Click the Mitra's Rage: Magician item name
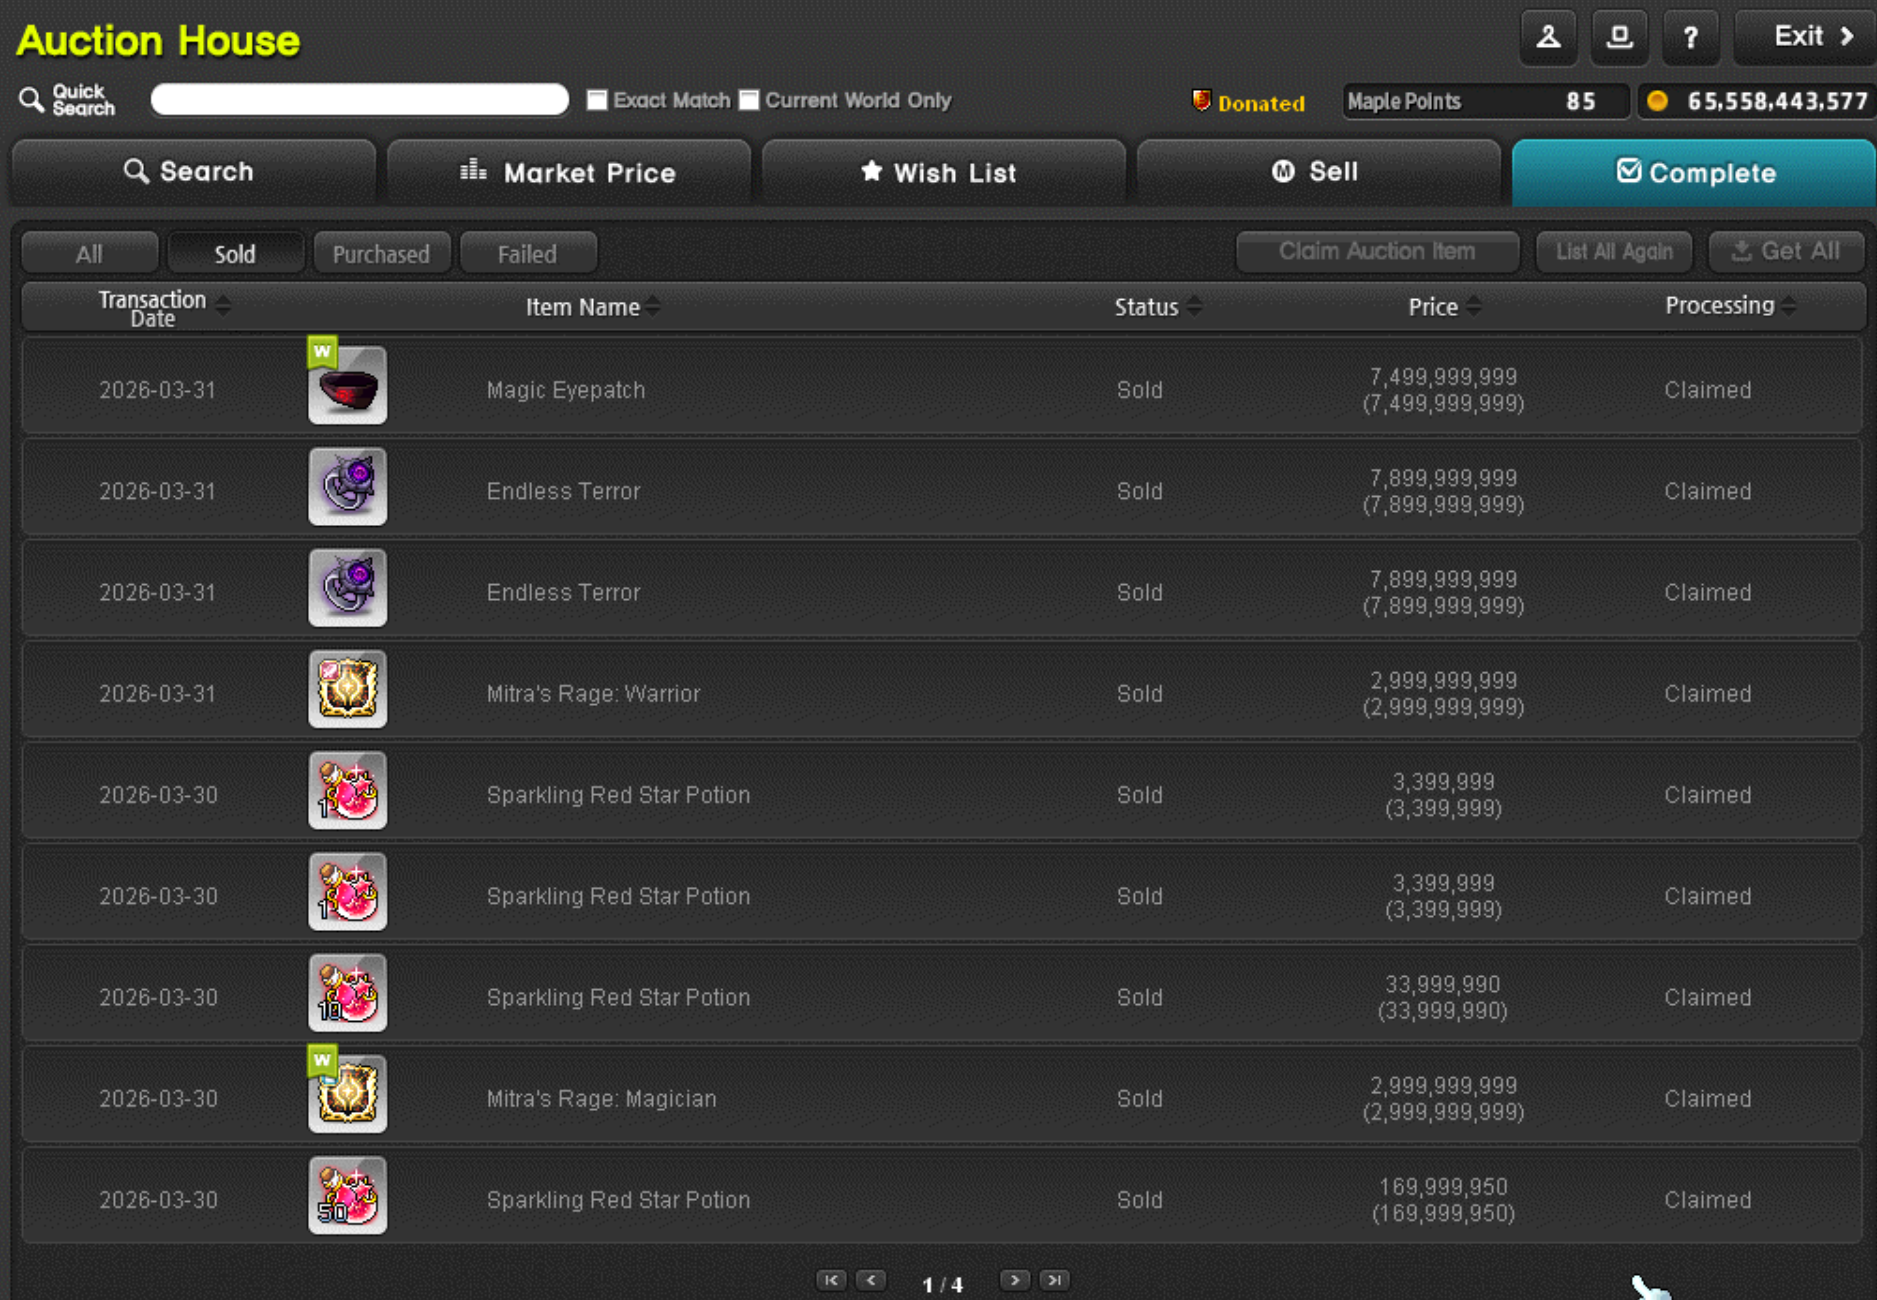Image resolution: width=1877 pixels, height=1300 pixels. 601,1098
